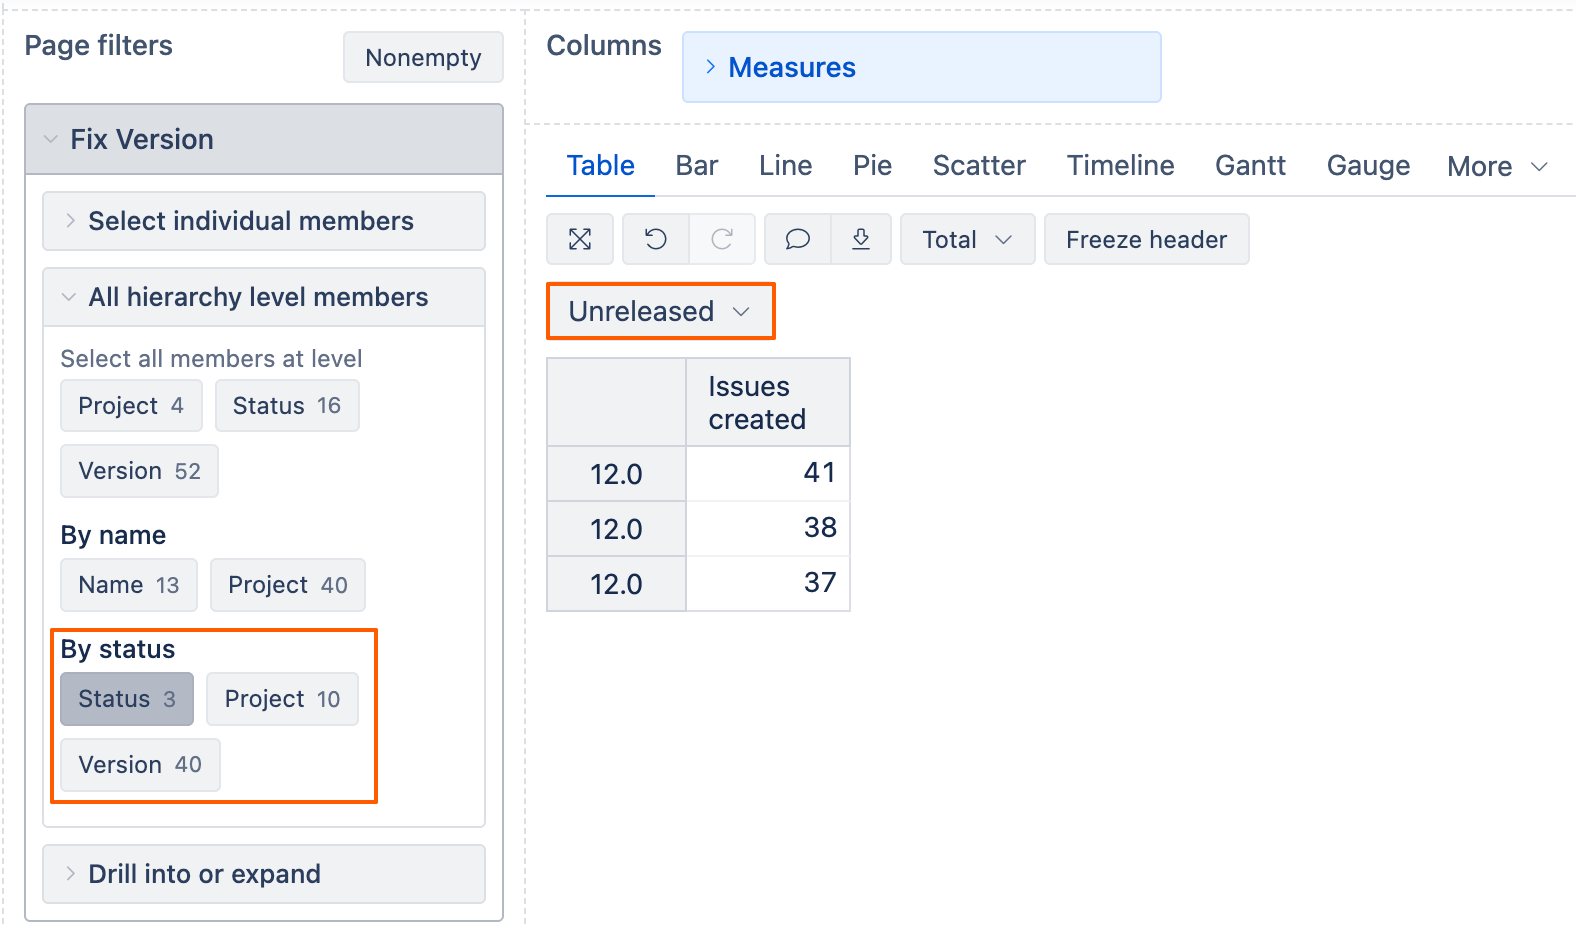Select Version 52 level members
This screenshot has width=1576, height=928.
[x=139, y=471]
